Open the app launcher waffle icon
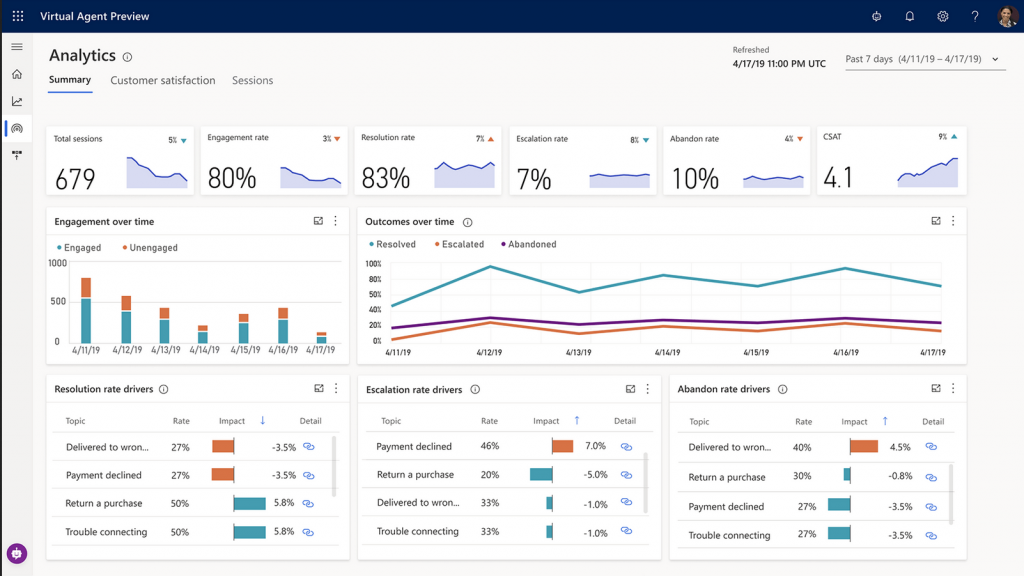The image size is (1024, 576). click(17, 16)
